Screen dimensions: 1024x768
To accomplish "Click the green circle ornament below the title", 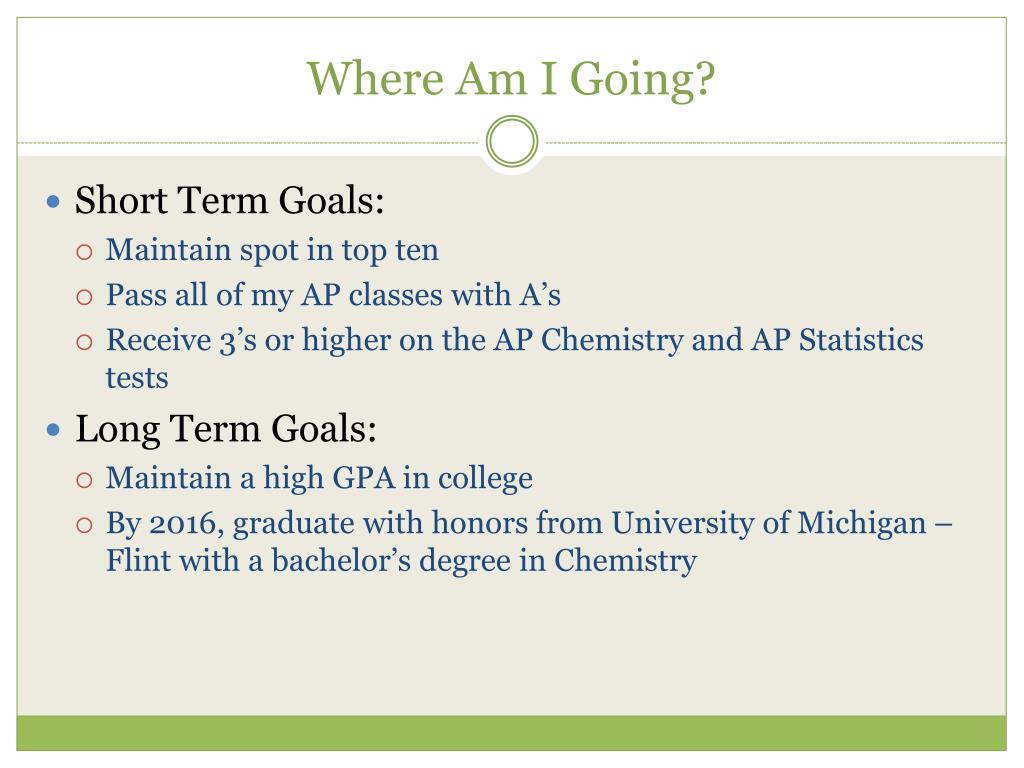I will (x=512, y=142).
